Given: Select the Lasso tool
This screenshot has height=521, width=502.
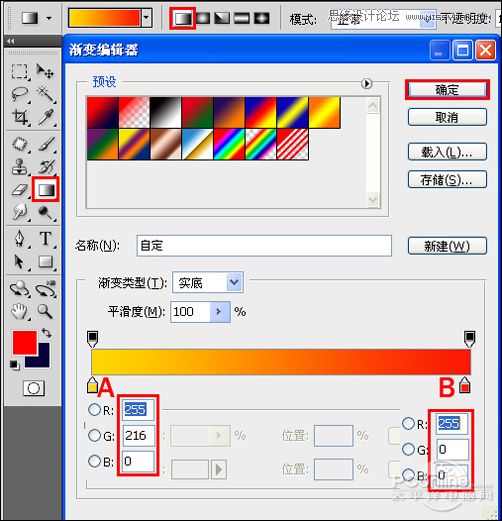Looking at the screenshot, I should 19,94.
